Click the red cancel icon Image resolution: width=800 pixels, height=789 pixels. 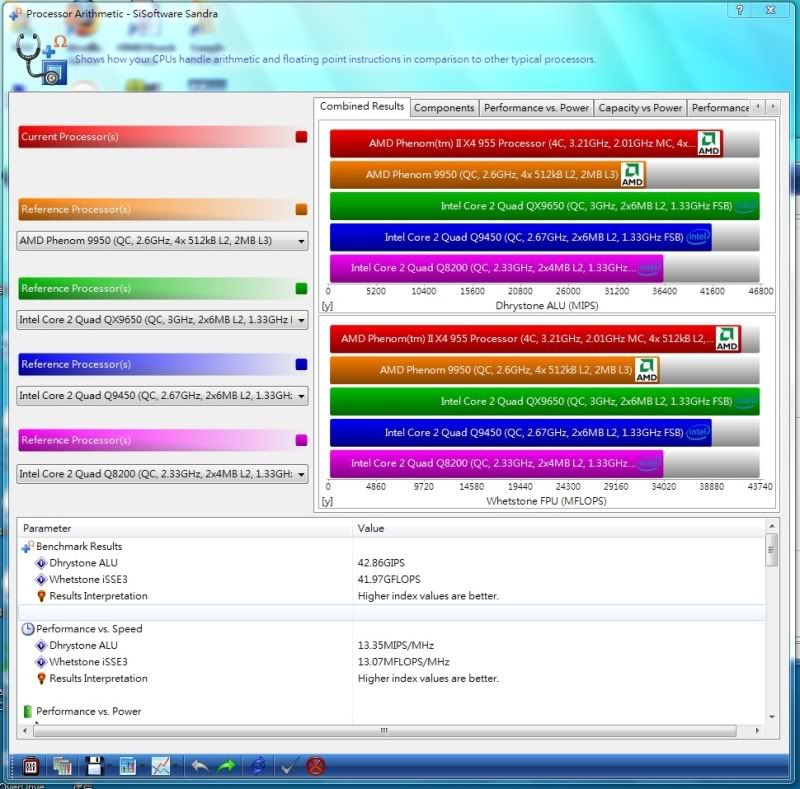(316, 766)
